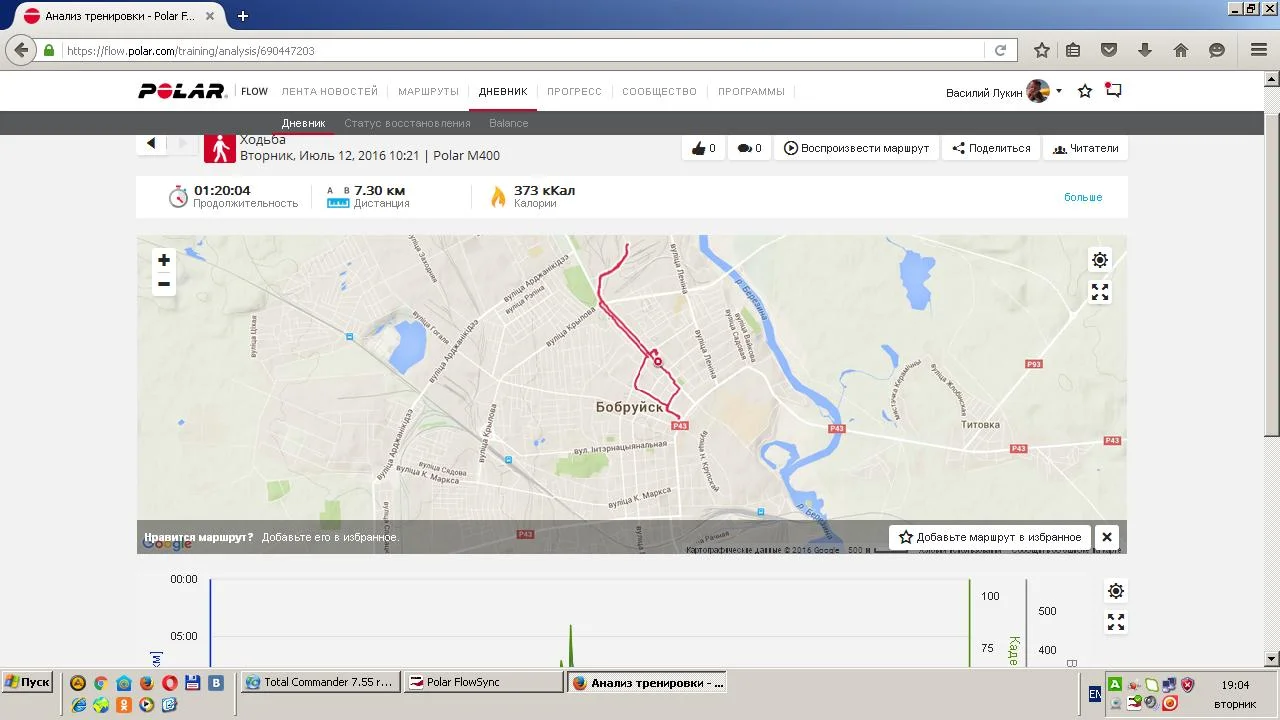The width and height of the screenshot is (1280, 720).
Task: Click the map zoom in plus button
Action: tap(164, 260)
